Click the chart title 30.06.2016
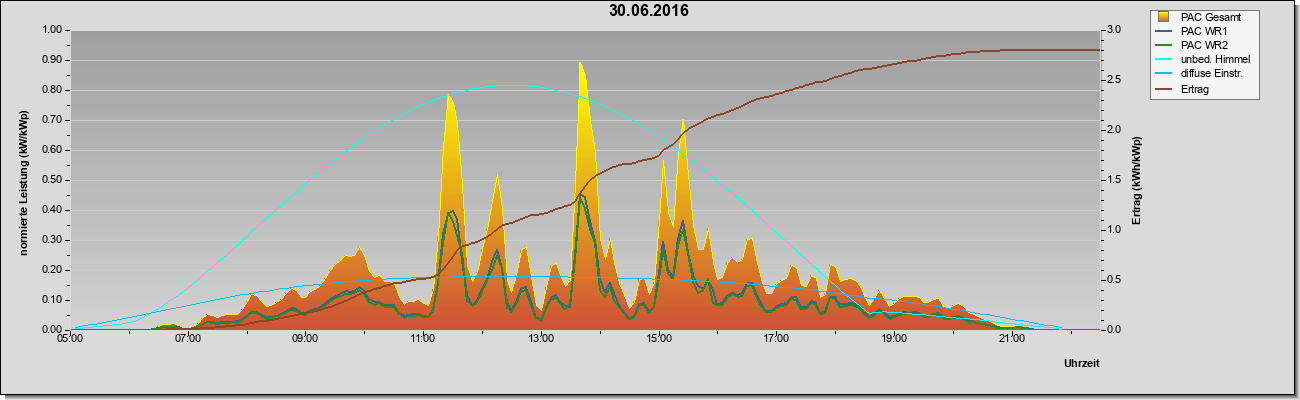 coord(649,11)
